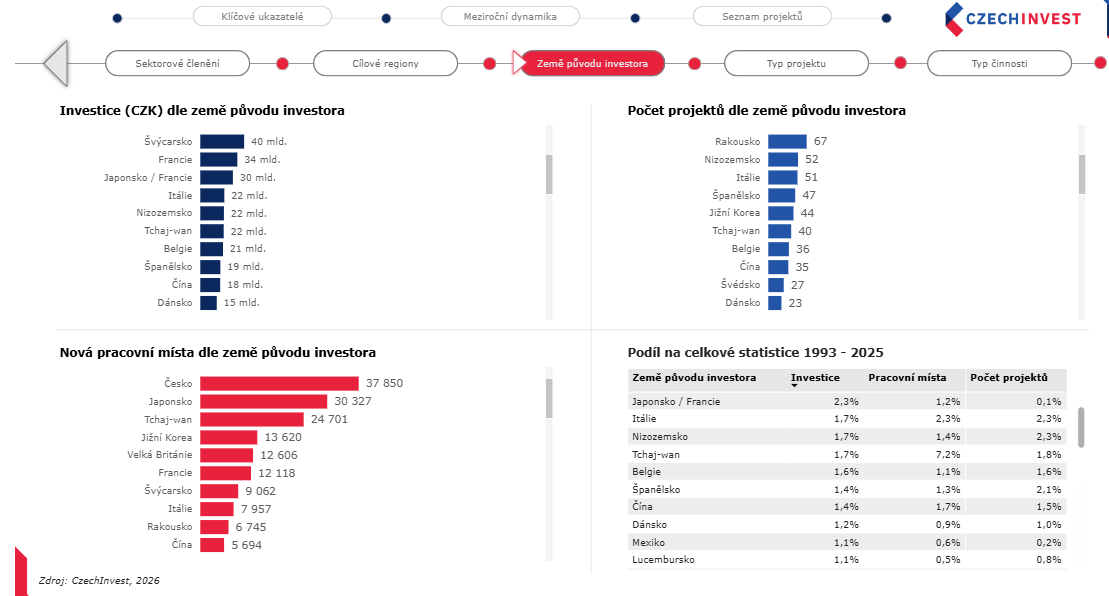Click the scrollbar thumb of the investment chart
1109x596 pixels.
pyautogui.click(x=549, y=174)
